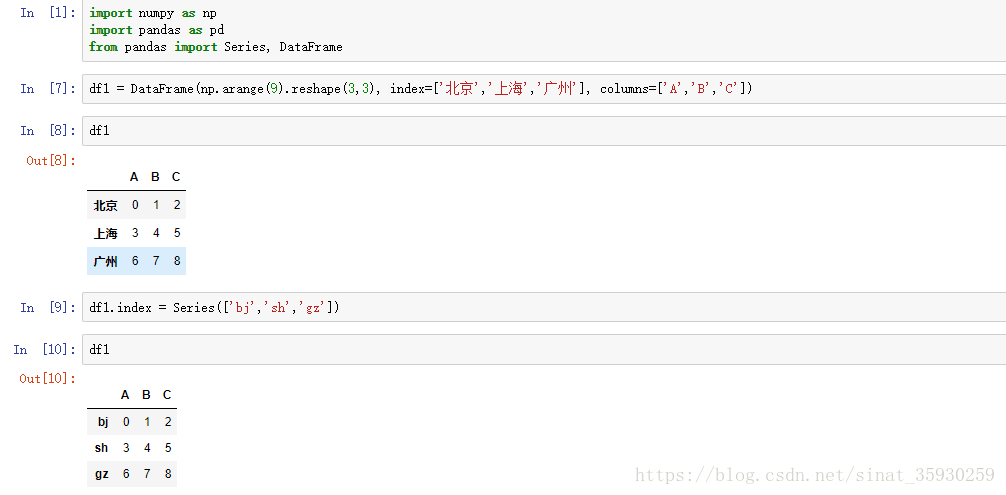Click into the In [8] df1 code cell
The width and height of the screenshot is (1006, 495).
[540, 131]
